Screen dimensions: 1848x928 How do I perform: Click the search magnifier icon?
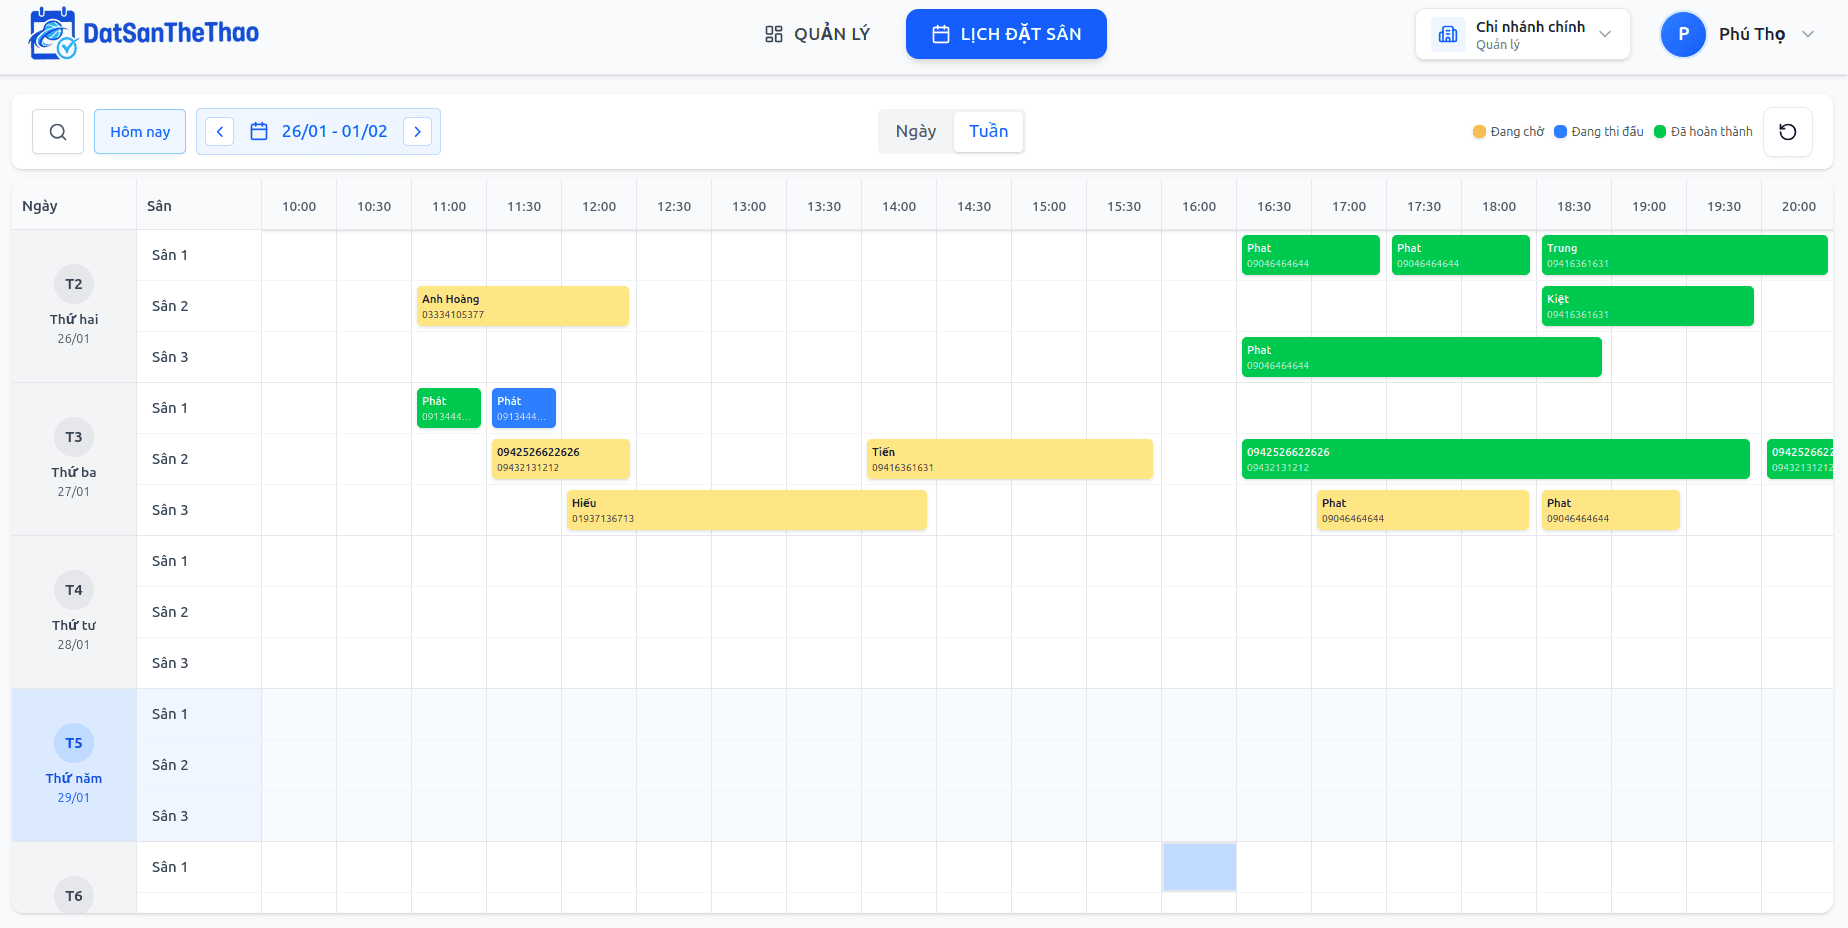(58, 132)
